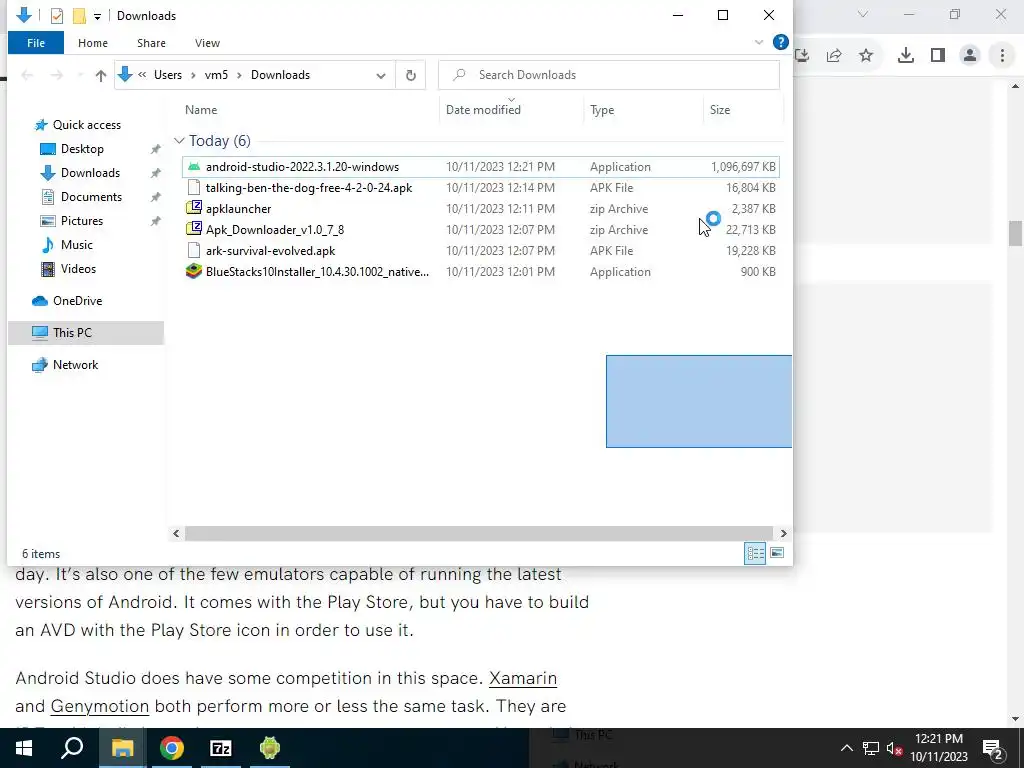1024x768 pixels.
Task: Open the address bar history dropdown
Action: (381, 75)
